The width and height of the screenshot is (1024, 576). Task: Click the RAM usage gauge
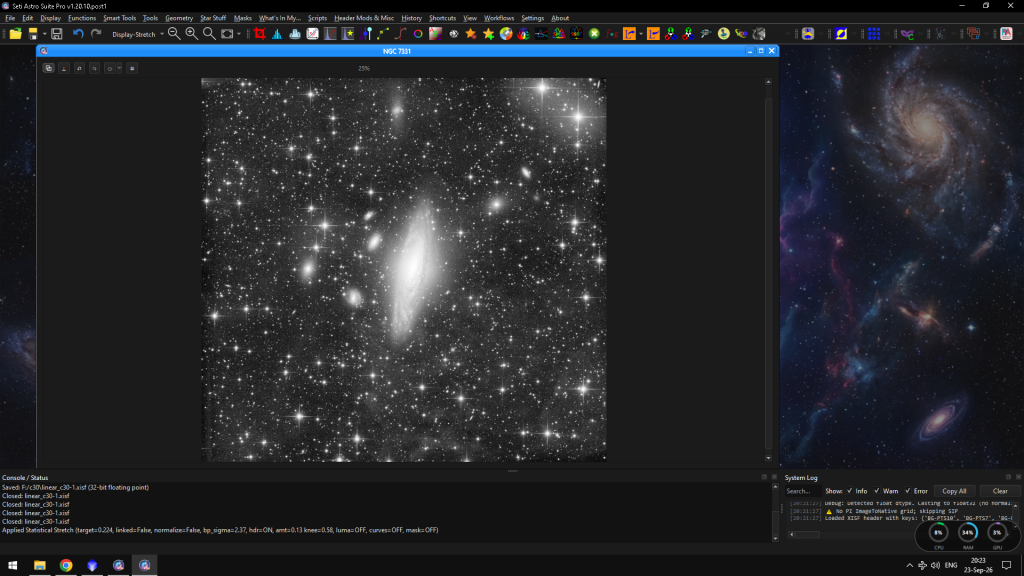pyautogui.click(x=968, y=533)
